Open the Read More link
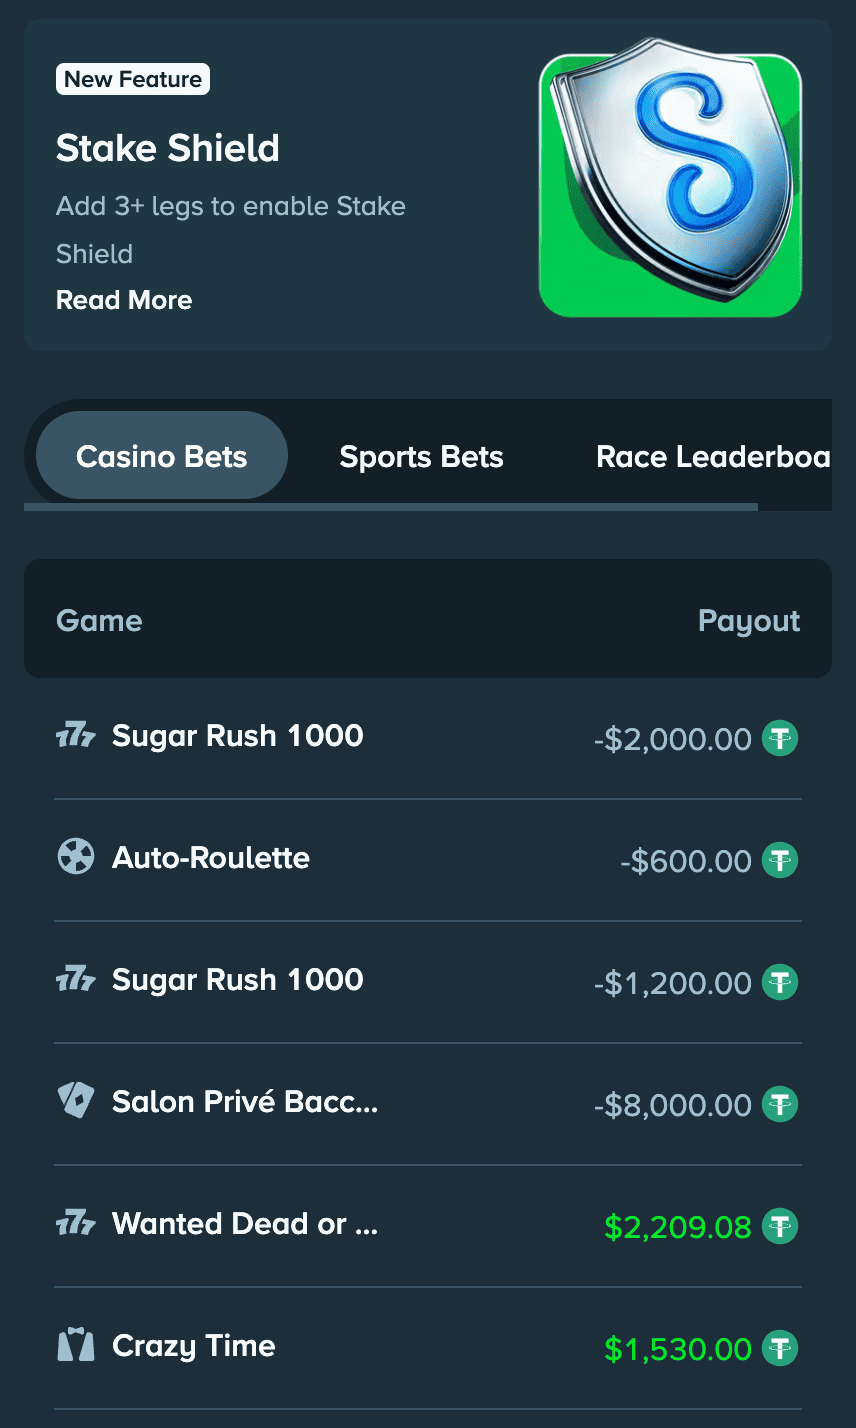856x1428 pixels. coord(124,300)
